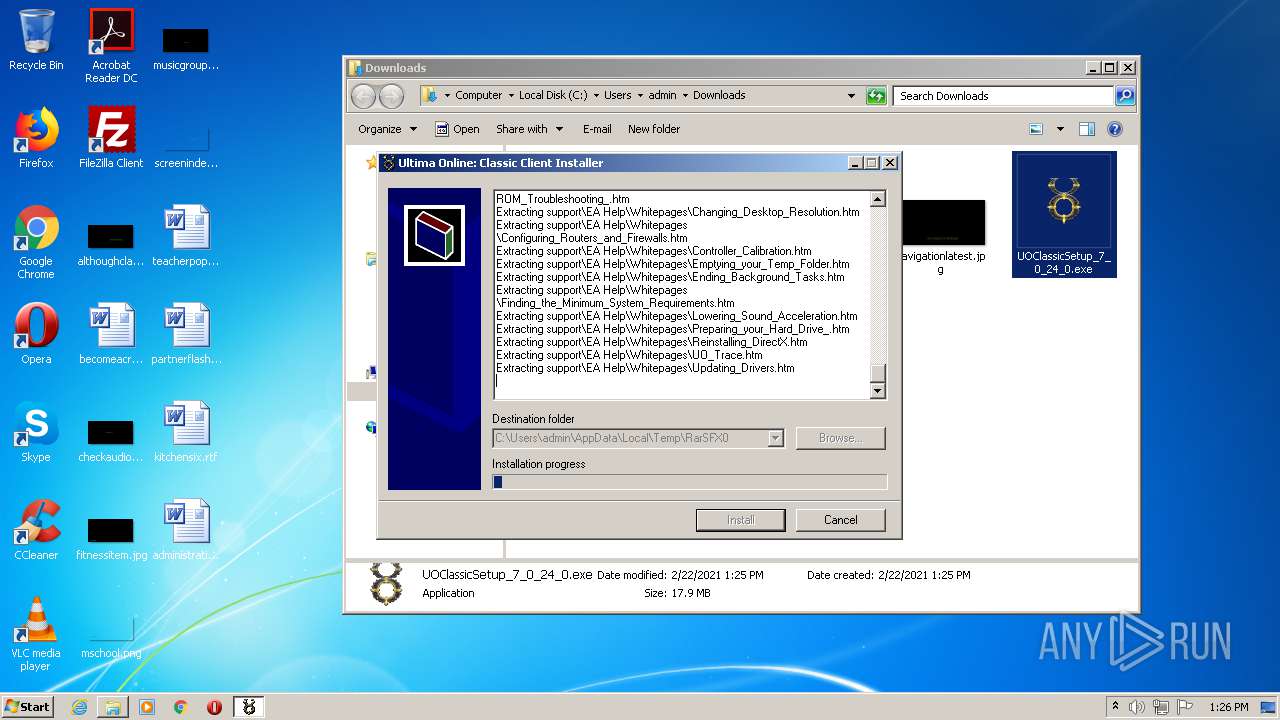Click the Browse... button in installer
The image size is (1280, 720).
[x=841, y=438]
